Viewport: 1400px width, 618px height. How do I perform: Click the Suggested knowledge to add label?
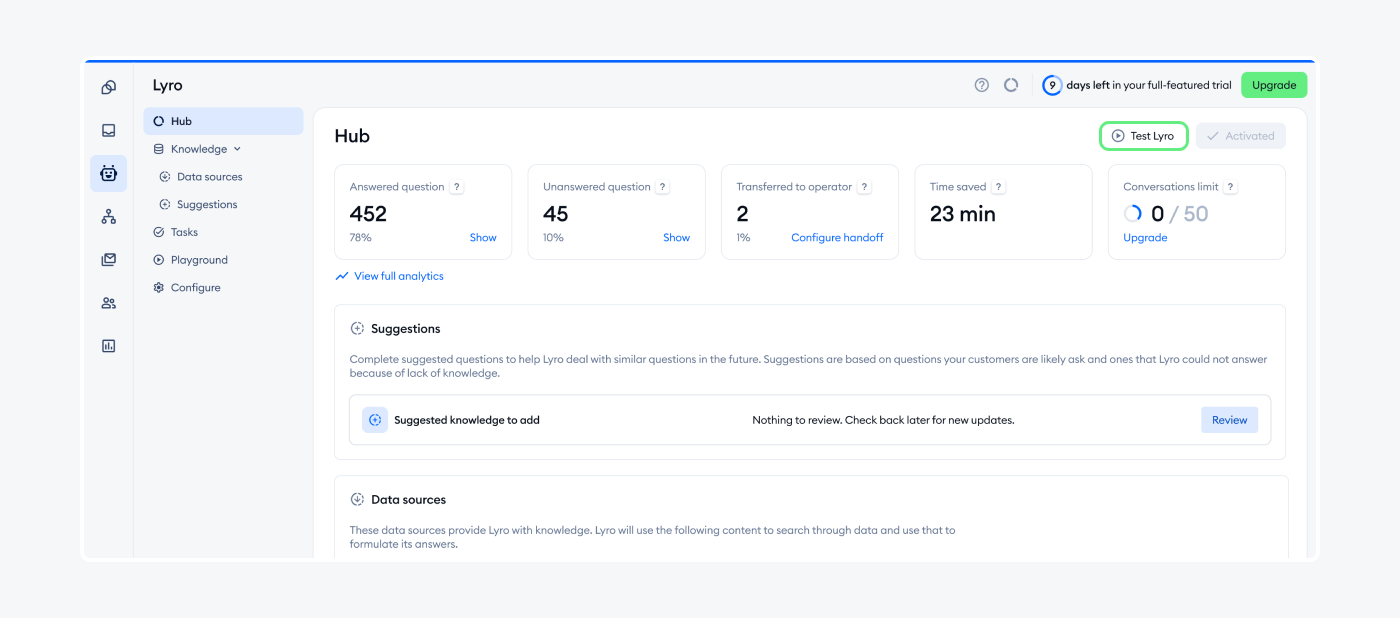(467, 420)
